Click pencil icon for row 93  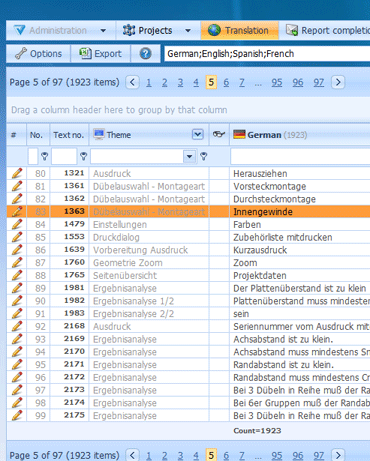[17, 339]
